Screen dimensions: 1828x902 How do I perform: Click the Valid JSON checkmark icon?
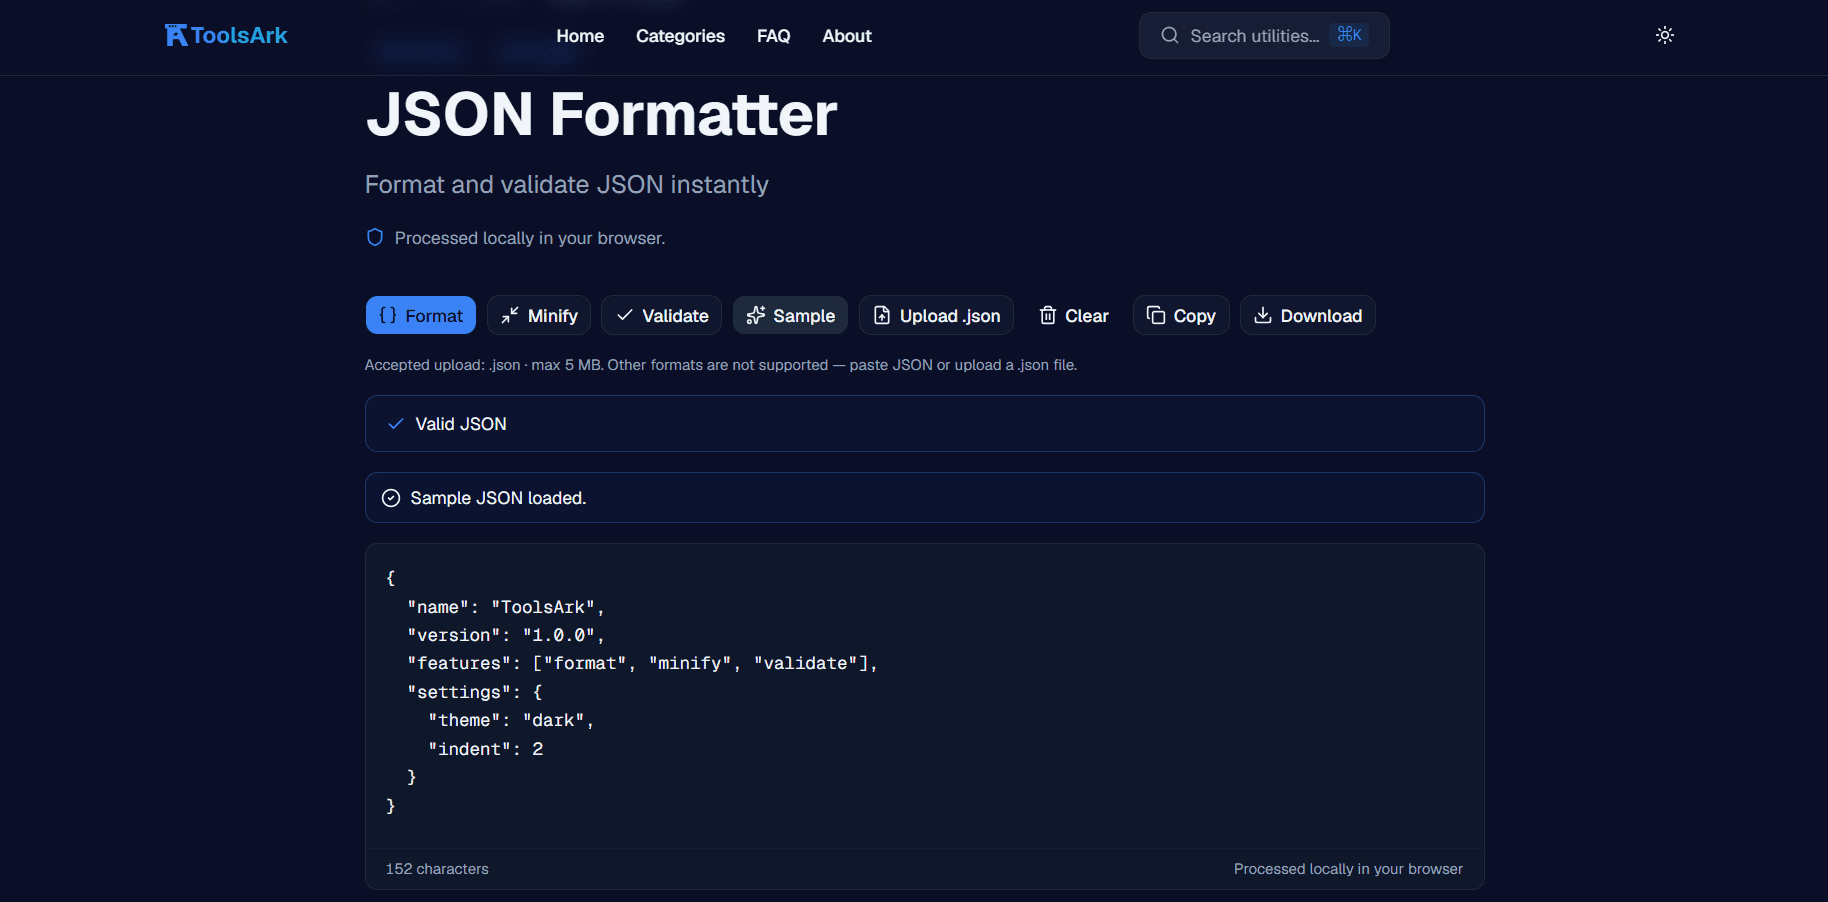click(396, 424)
